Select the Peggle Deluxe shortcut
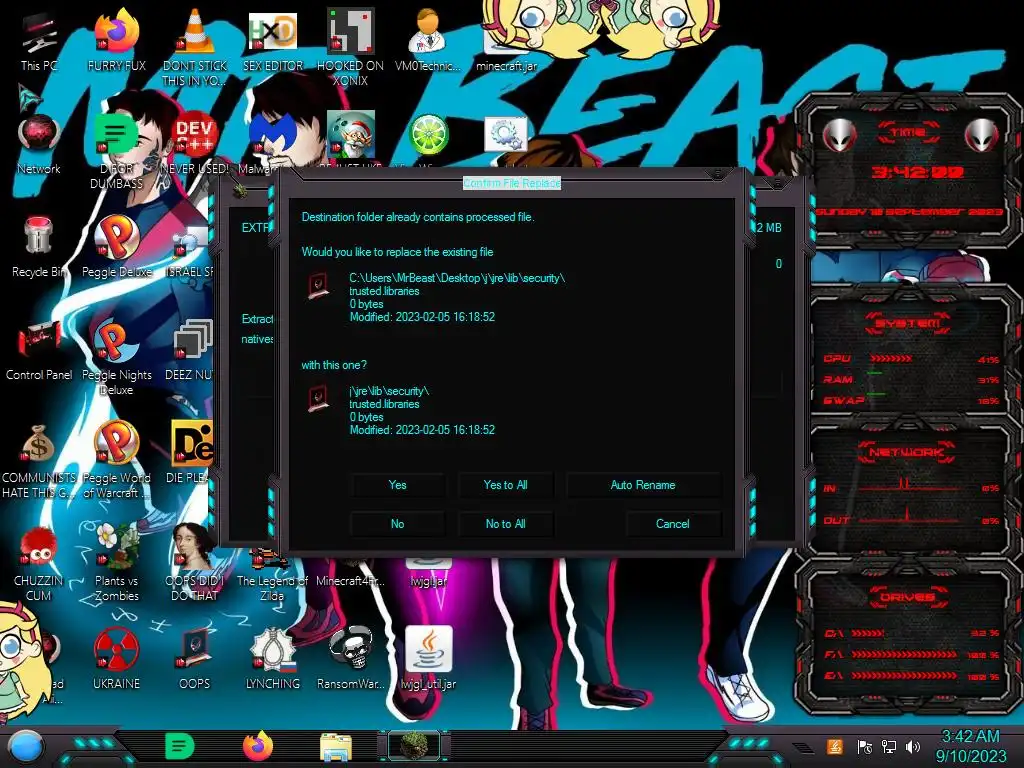This screenshot has height=768, width=1024. pyautogui.click(x=117, y=247)
